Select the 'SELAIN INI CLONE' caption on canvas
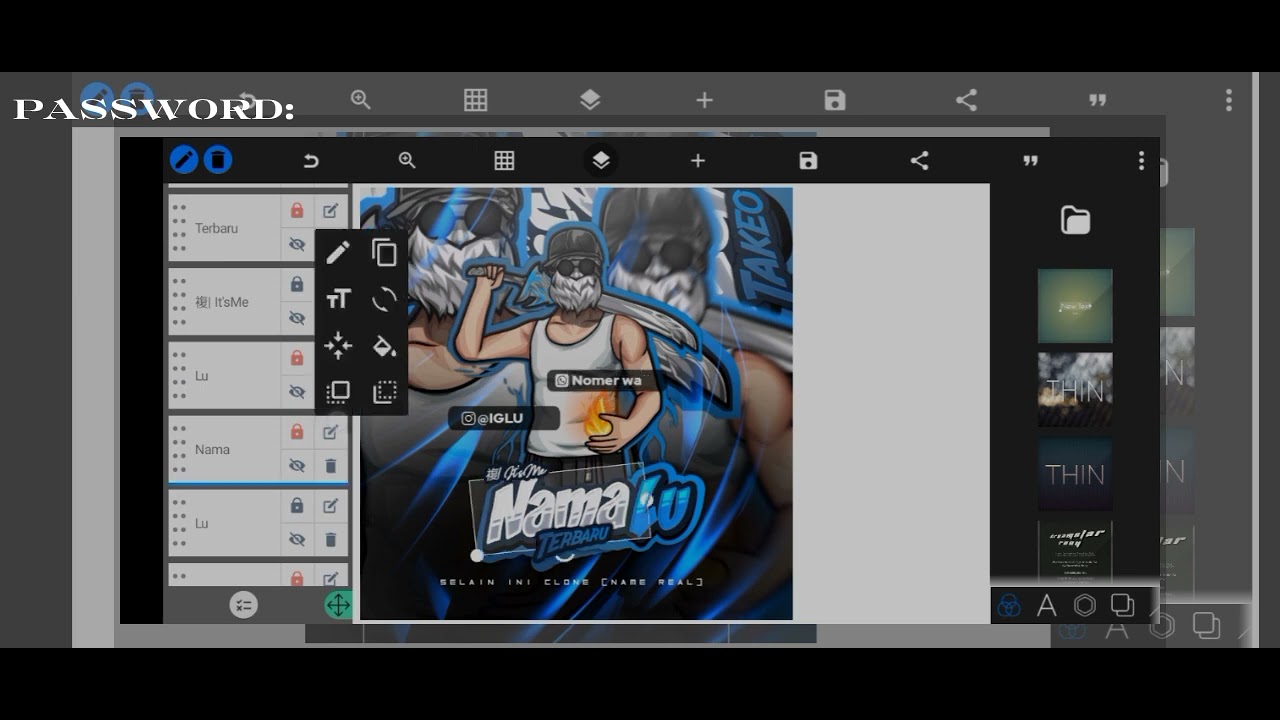 click(571, 581)
